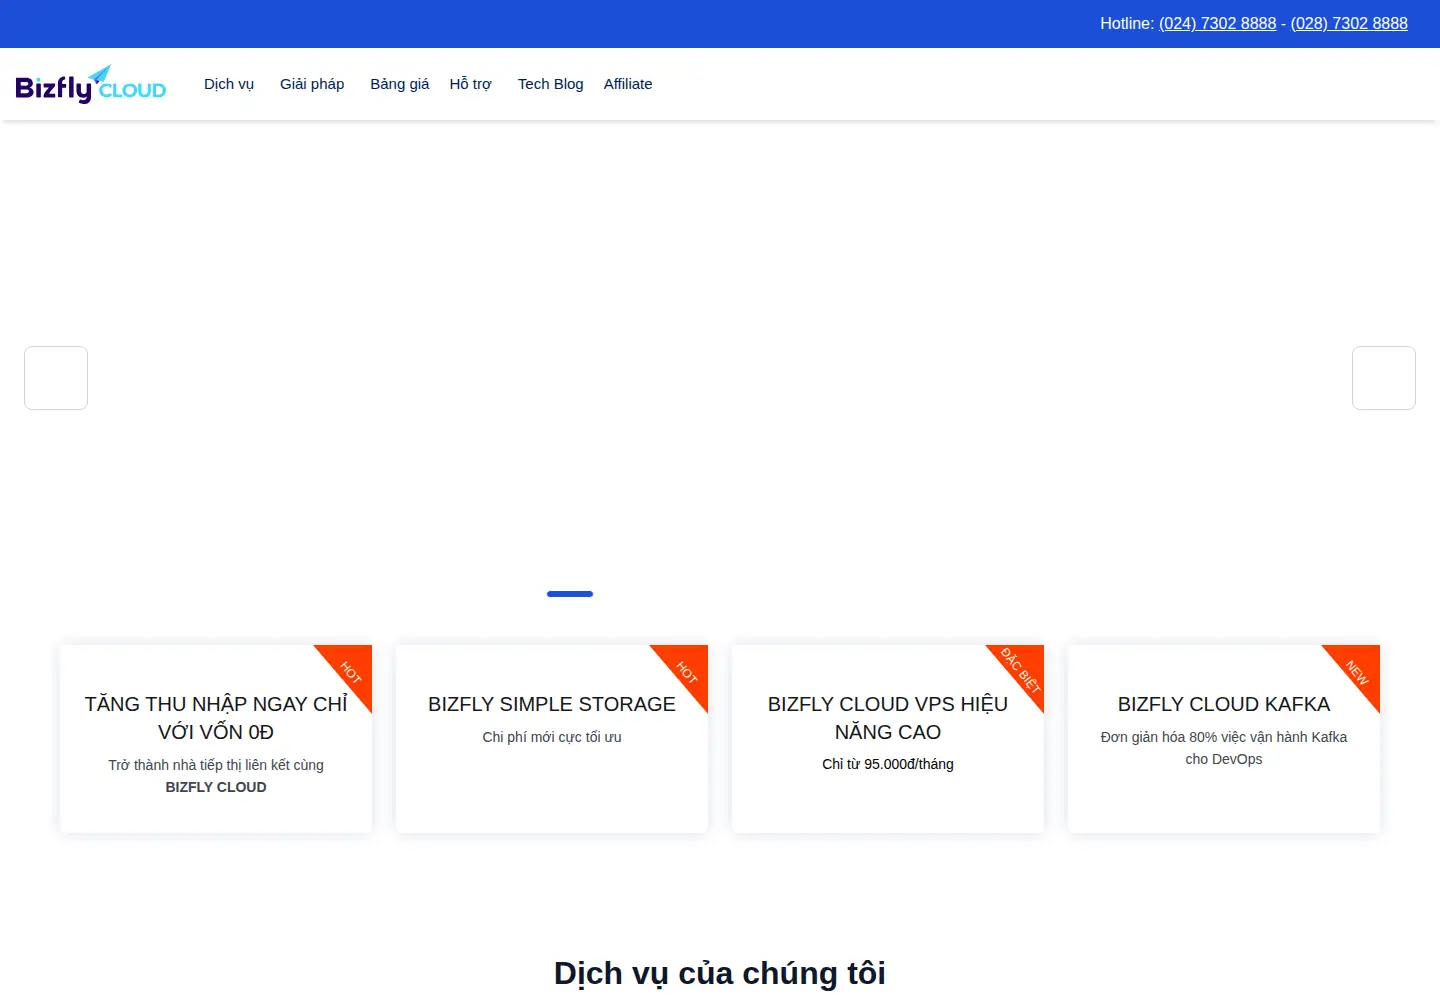Click the Bizfly Cloud logo
Viewport: 1440px width, 1000px height.
91,85
